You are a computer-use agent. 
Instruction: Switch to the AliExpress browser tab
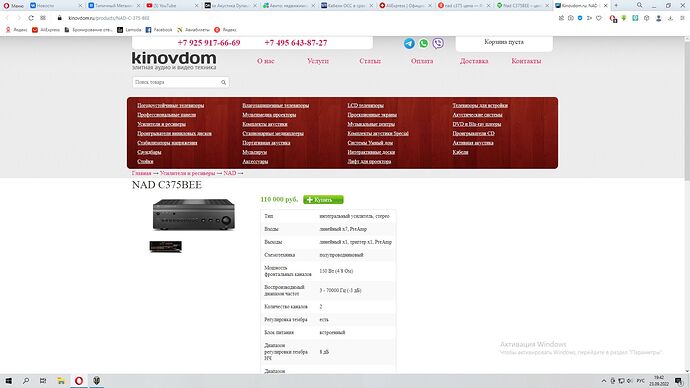(x=405, y=6)
